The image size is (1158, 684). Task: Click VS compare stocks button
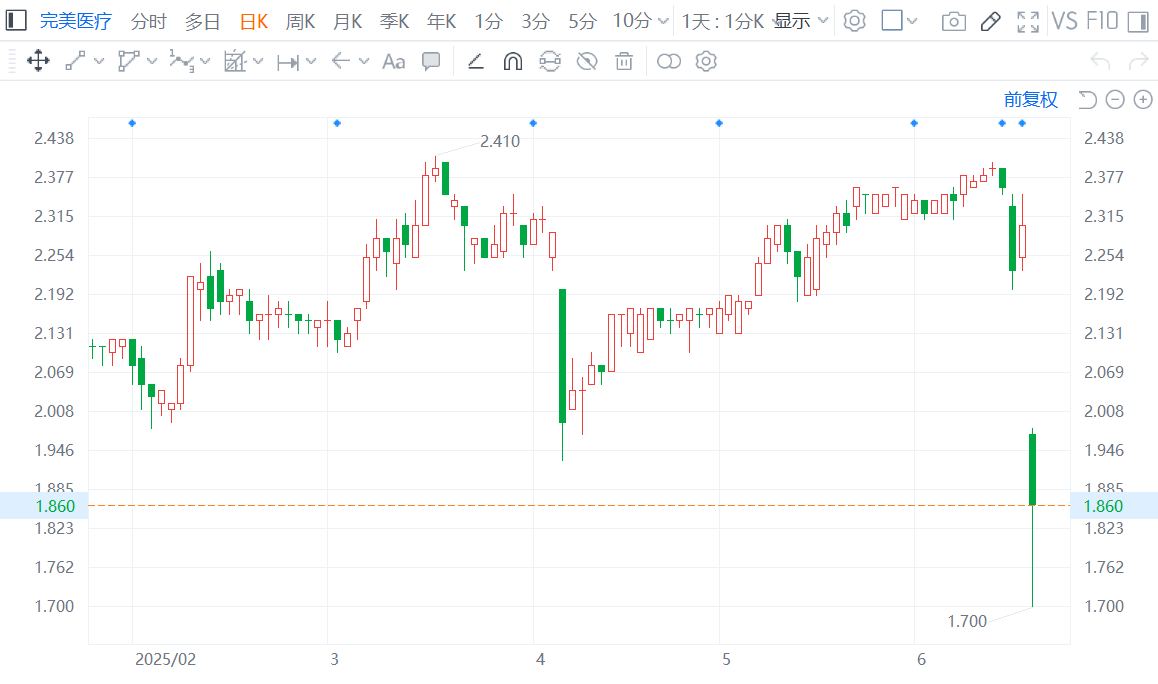pyautogui.click(x=1064, y=21)
